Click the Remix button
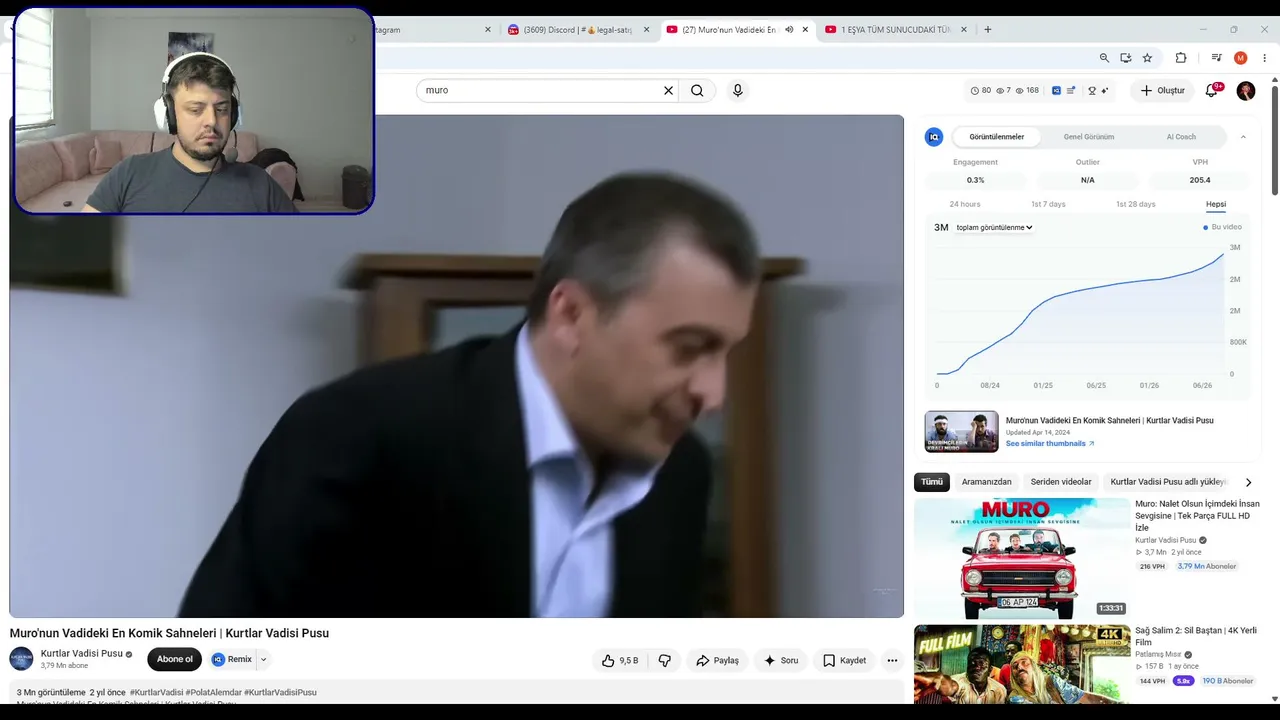This screenshot has width=1280, height=720. tap(232, 660)
